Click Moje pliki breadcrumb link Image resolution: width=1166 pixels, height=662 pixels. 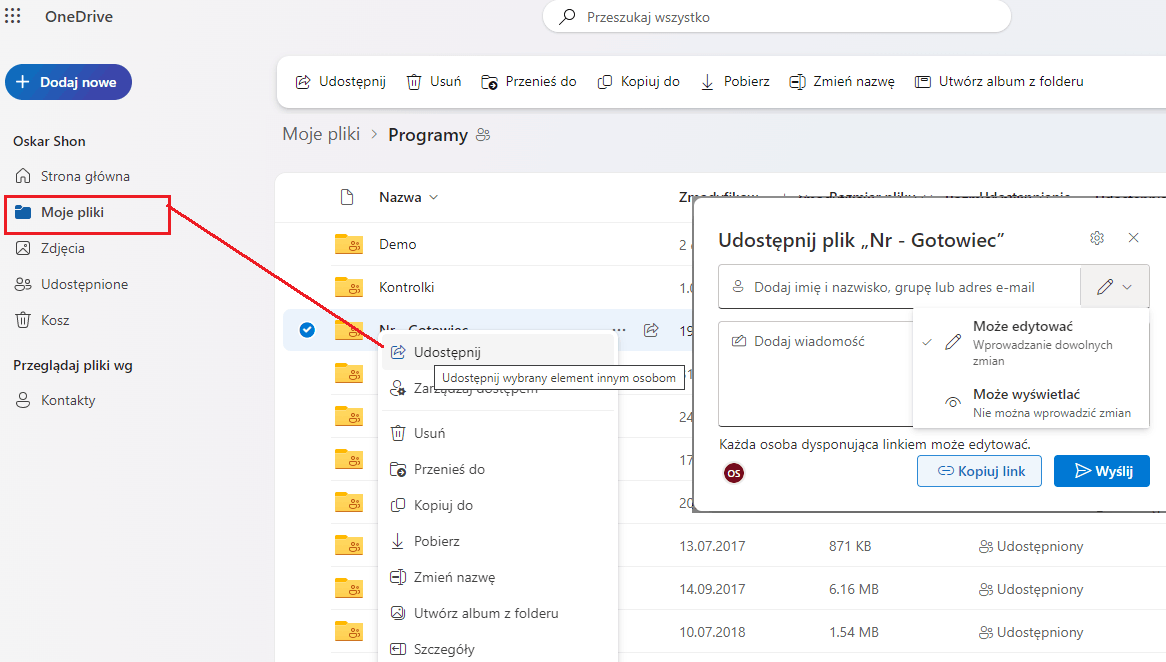click(321, 134)
